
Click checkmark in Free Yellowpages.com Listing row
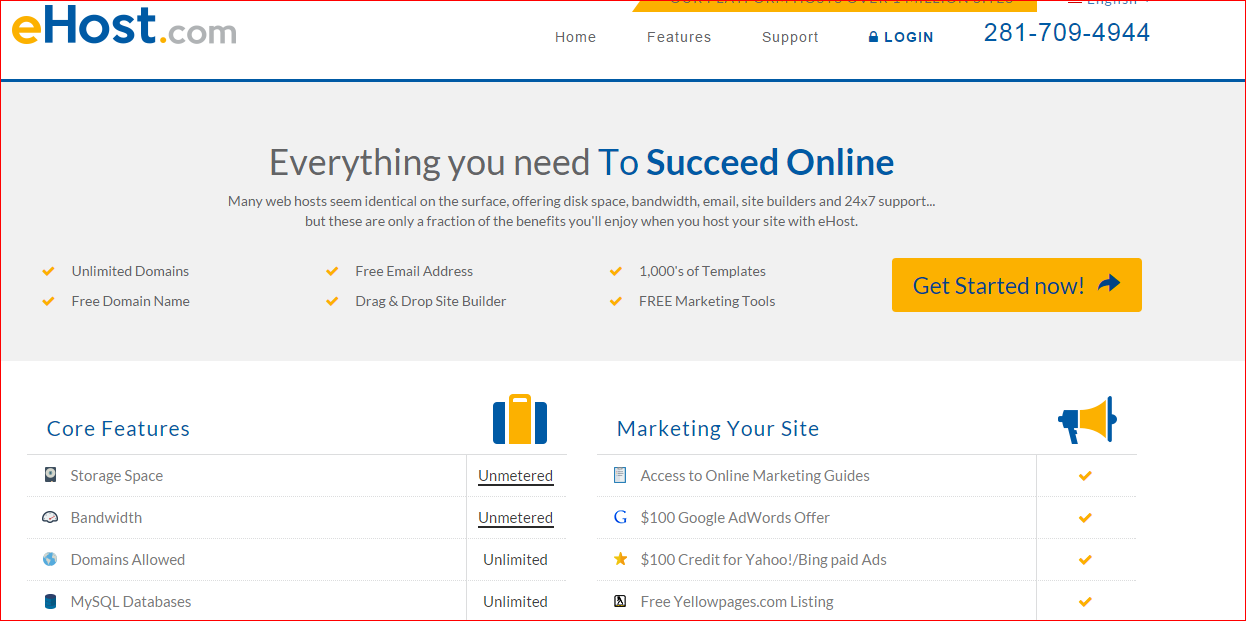(1085, 602)
